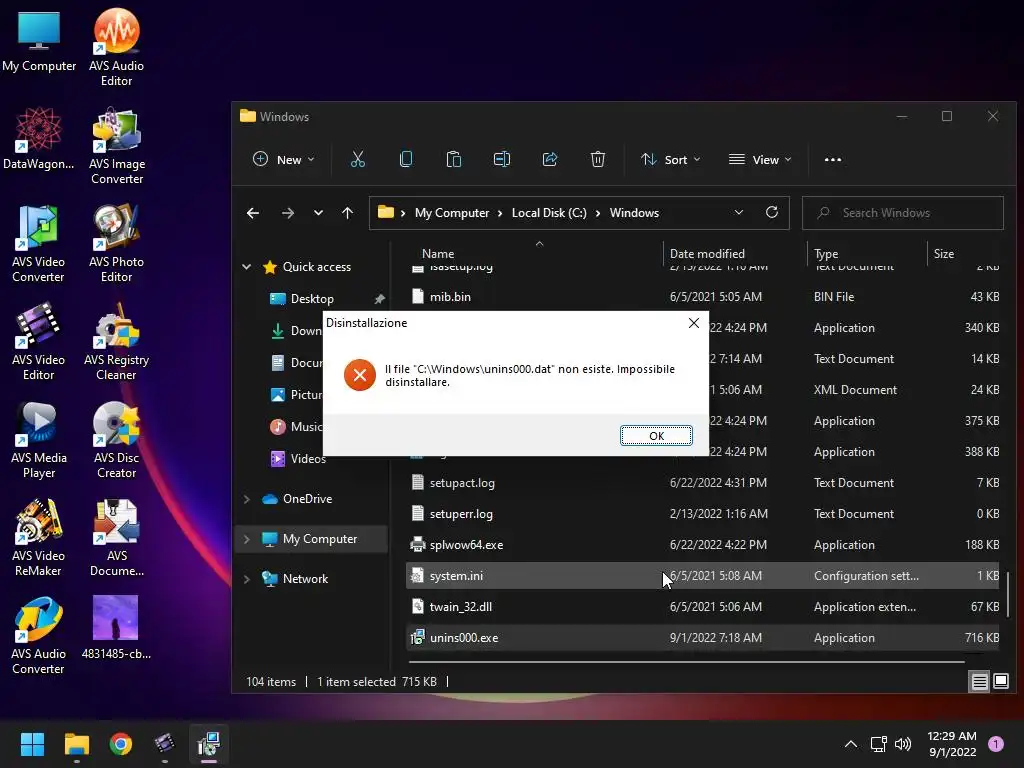Click the Cut scissors icon
The height and width of the screenshot is (768, 1024).
[358, 159]
